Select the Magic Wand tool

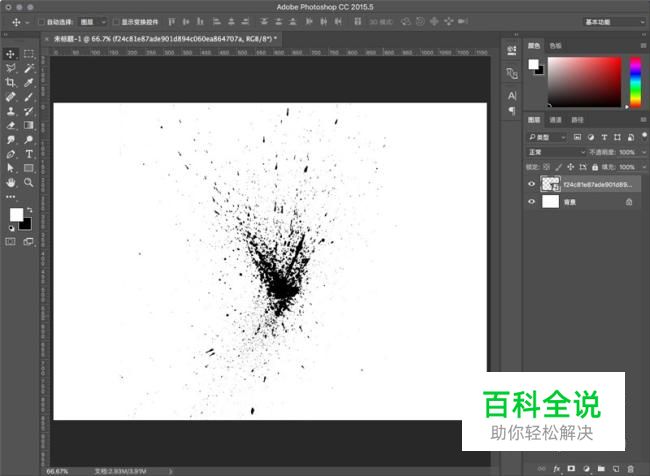point(29,68)
